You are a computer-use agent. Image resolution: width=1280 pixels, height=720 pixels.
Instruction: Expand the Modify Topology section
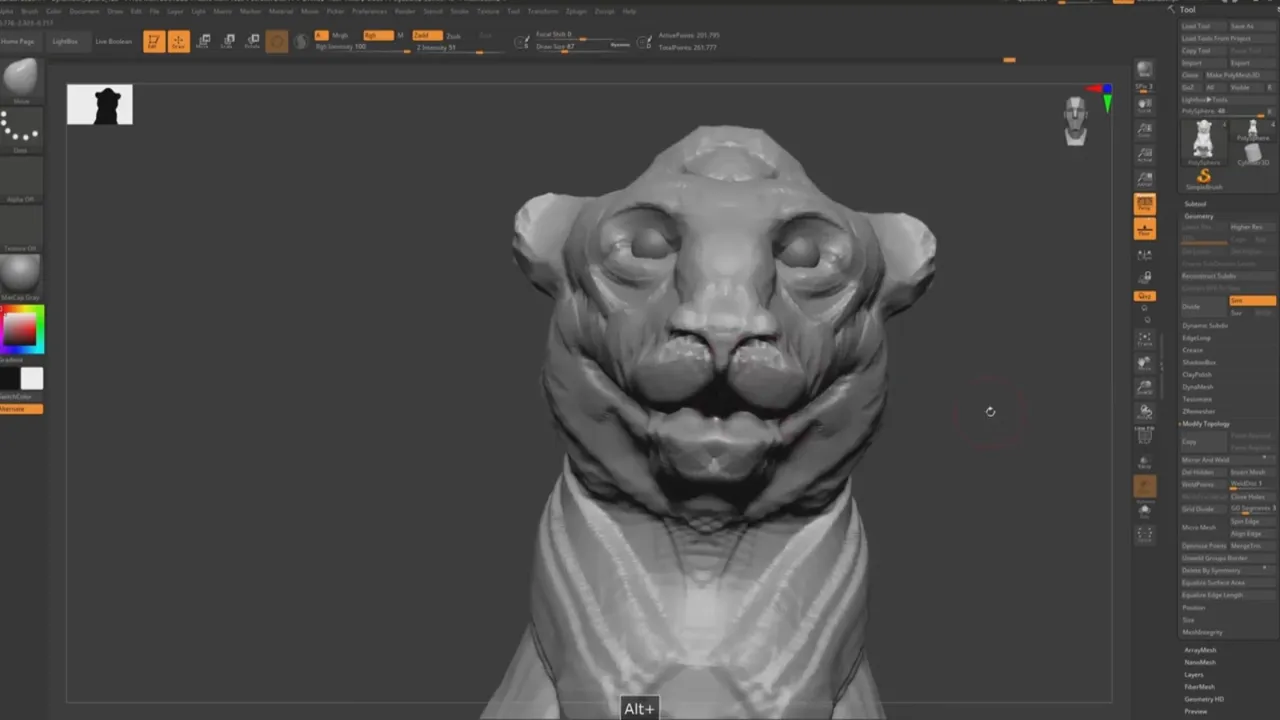coord(1206,424)
